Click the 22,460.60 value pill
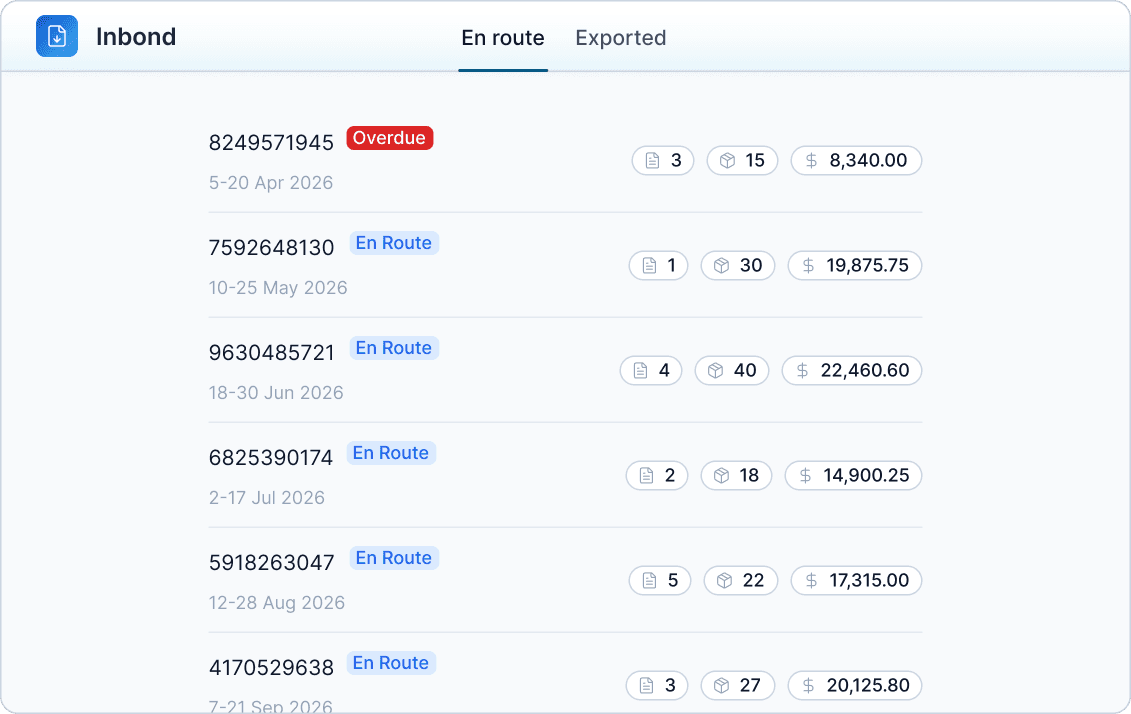Image resolution: width=1131 pixels, height=714 pixels. 852,371
